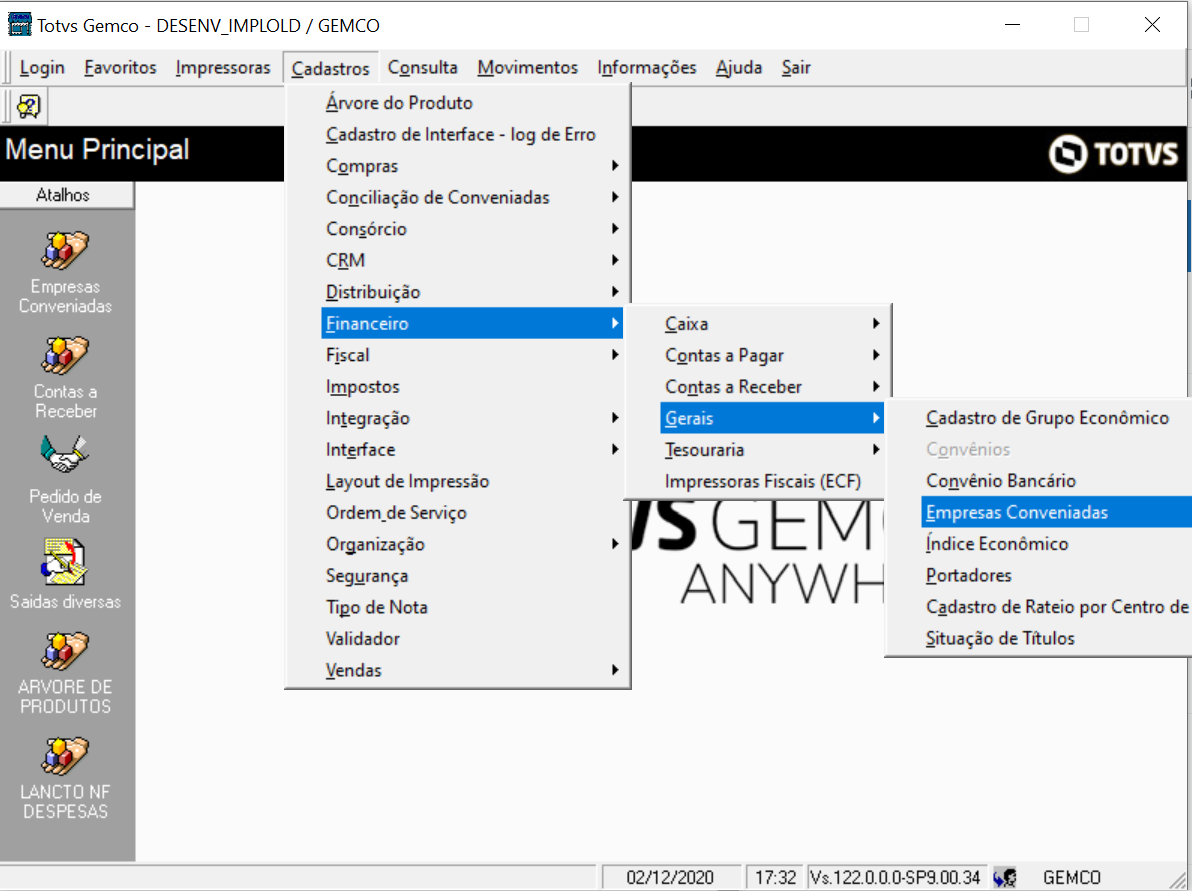This screenshot has height=891, width=1192.
Task: Open the Saidas diversas shortcut icon
Action: (x=65, y=563)
